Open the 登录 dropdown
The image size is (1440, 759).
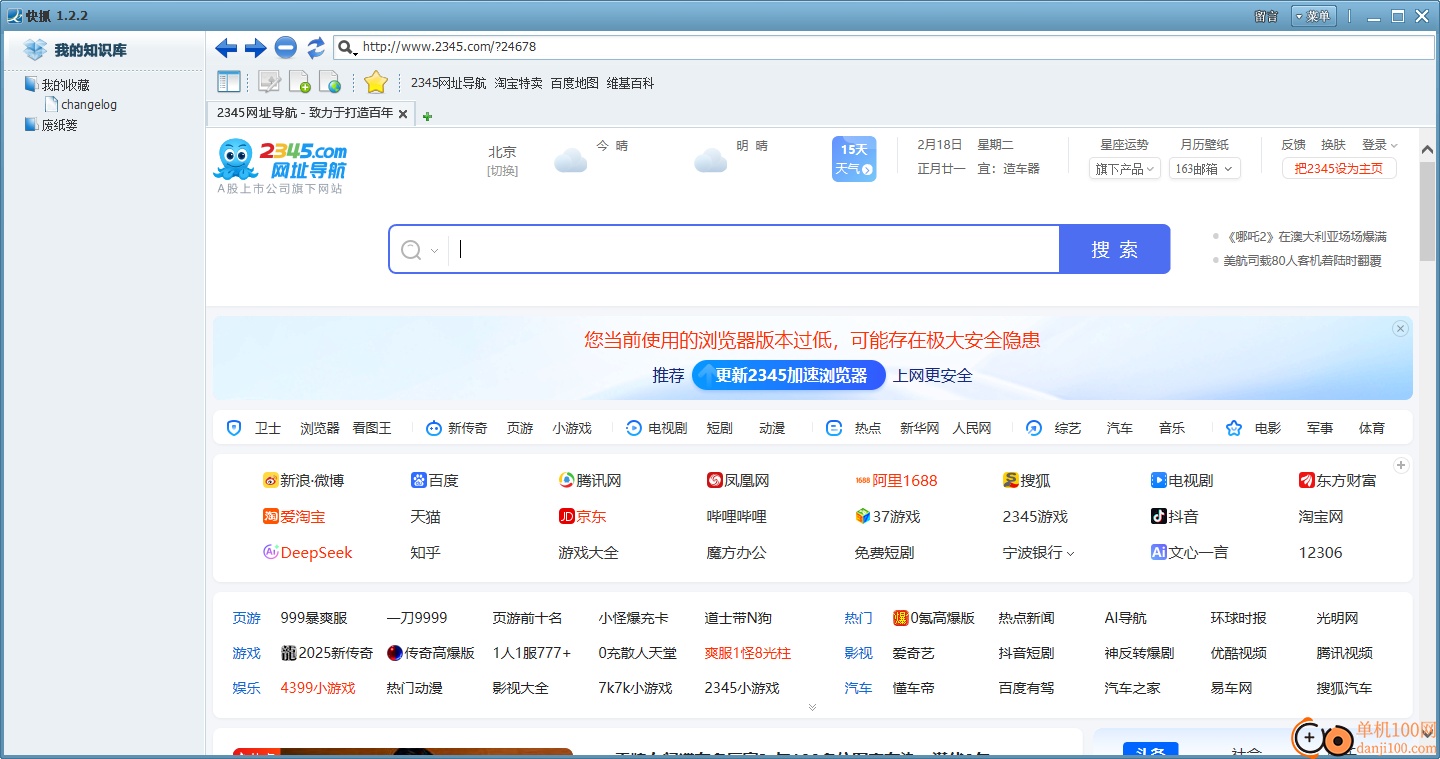pyautogui.click(x=1379, y=145)
